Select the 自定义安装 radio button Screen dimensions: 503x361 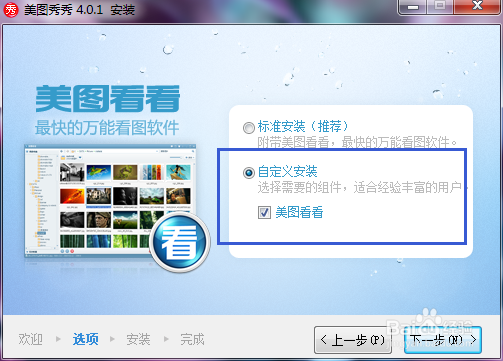(249, 173)
